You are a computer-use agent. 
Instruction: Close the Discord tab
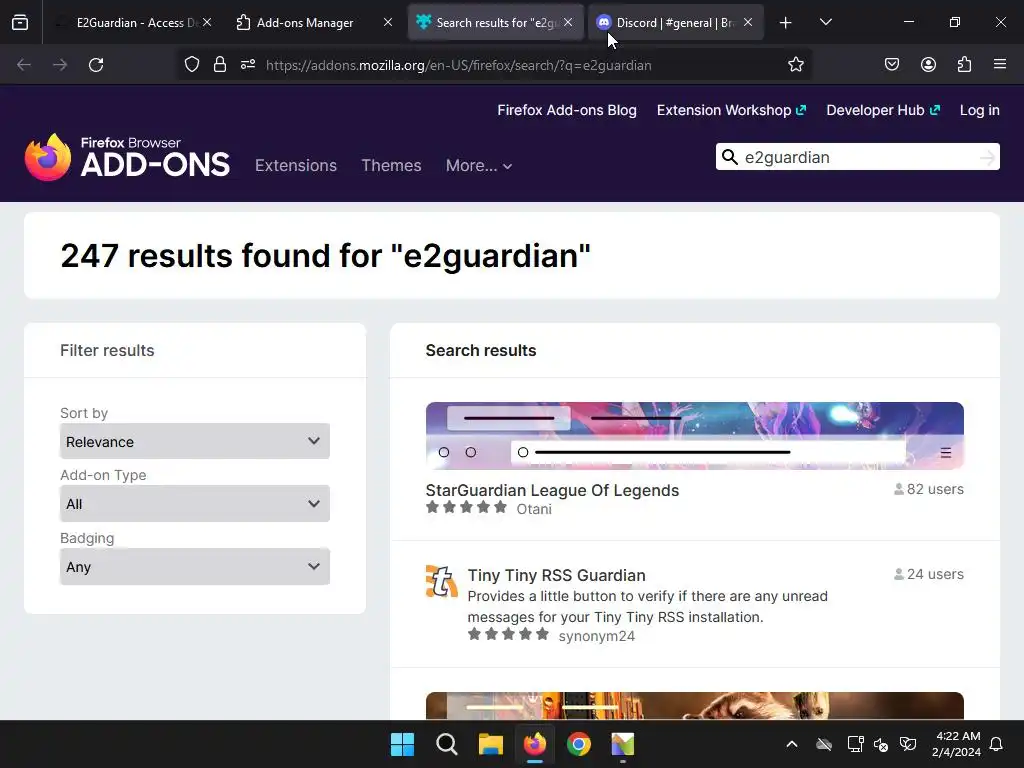748,22
